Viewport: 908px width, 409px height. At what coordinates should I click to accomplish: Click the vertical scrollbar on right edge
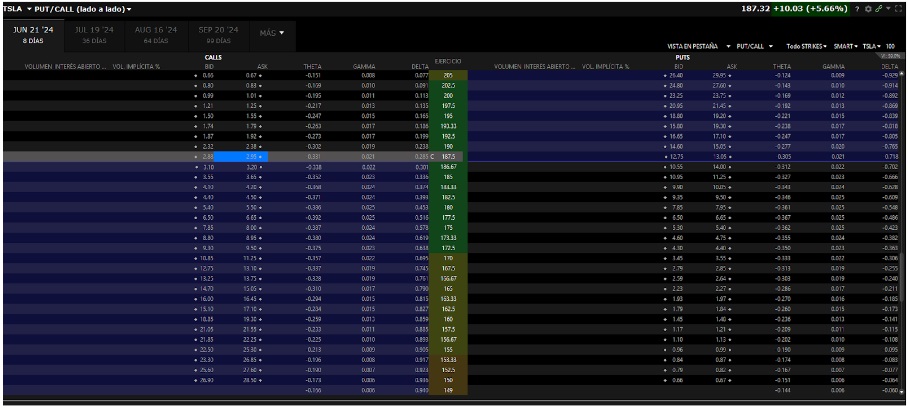(904, 200)
